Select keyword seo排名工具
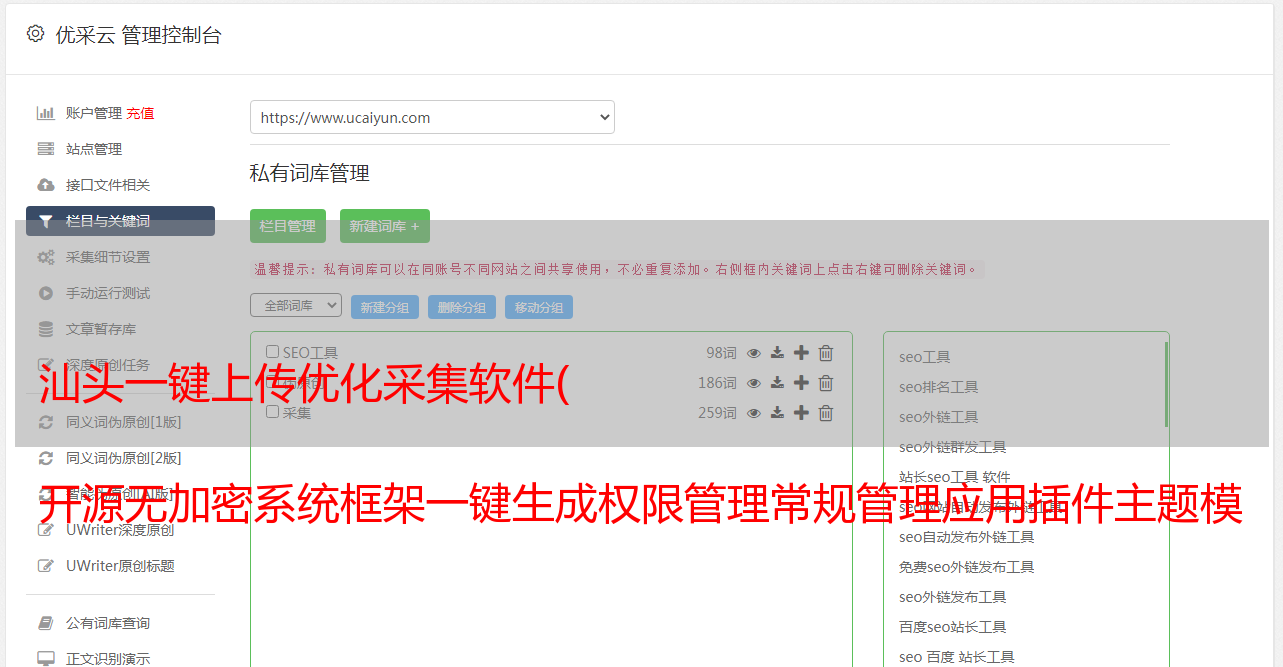The height and width of the screenshot is (667, 1283). [x=939, y=387]
